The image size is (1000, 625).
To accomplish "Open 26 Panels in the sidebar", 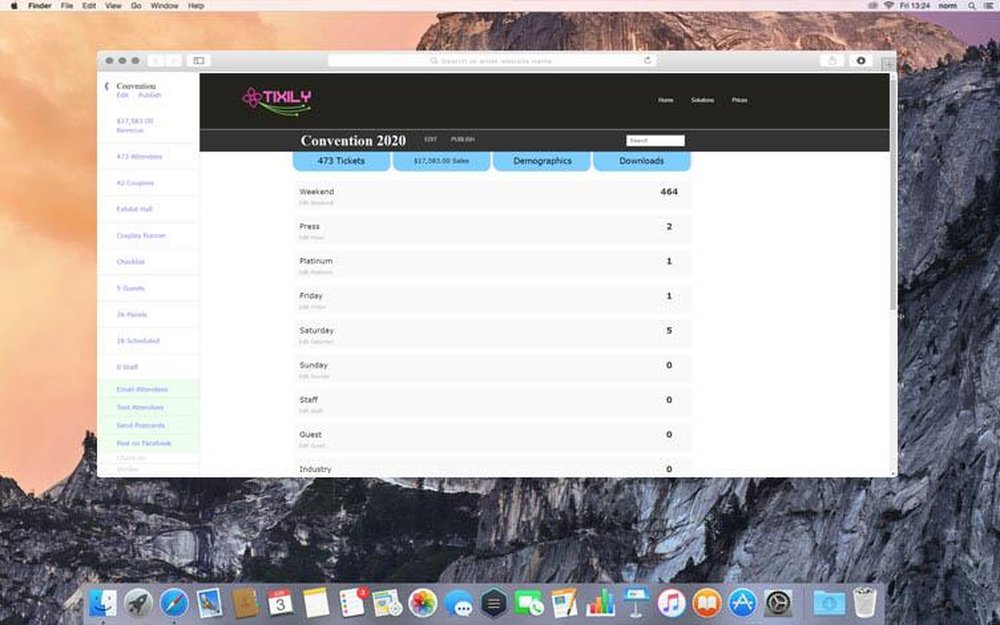I will click(131, 314).
